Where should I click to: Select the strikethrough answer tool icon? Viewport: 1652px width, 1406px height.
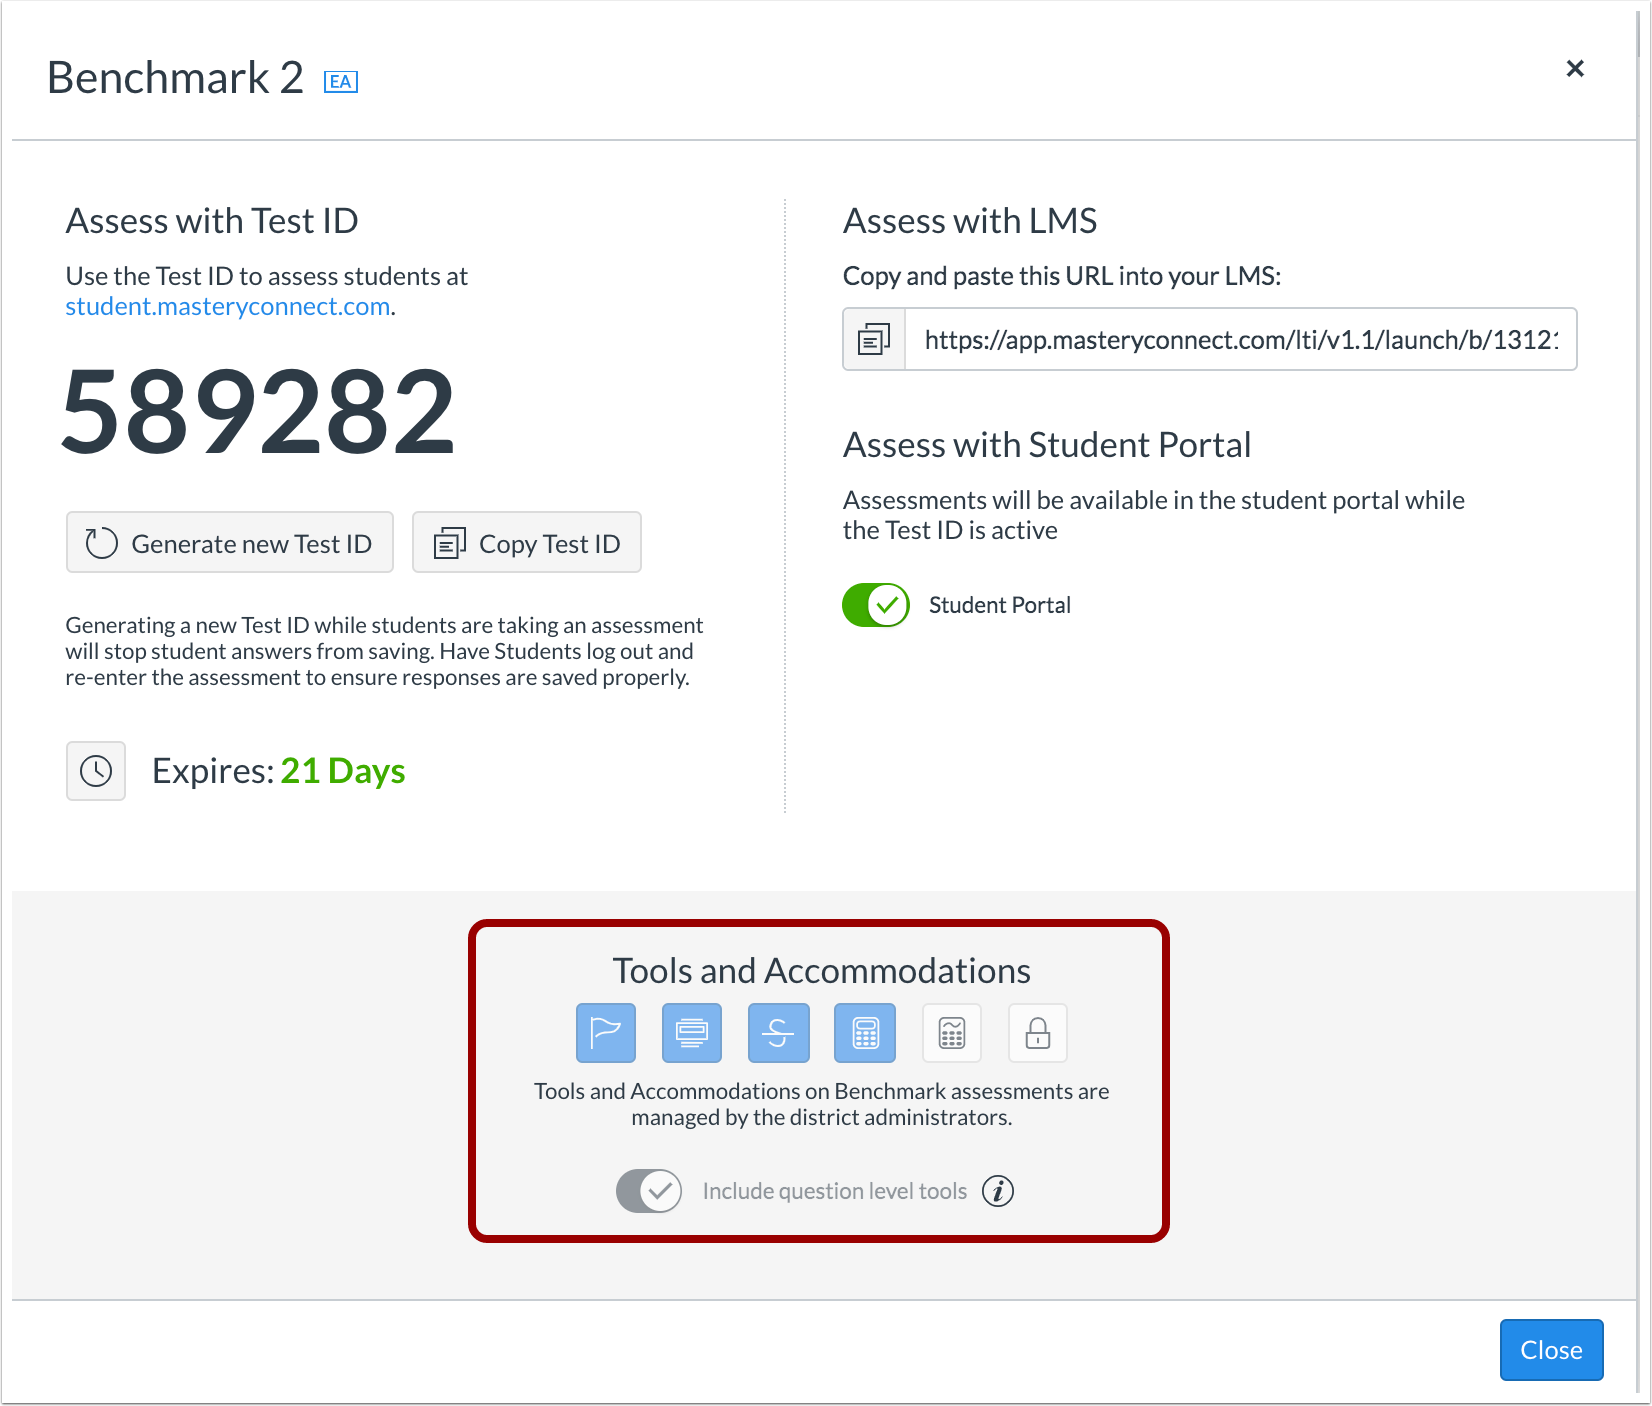(778, 1033)
